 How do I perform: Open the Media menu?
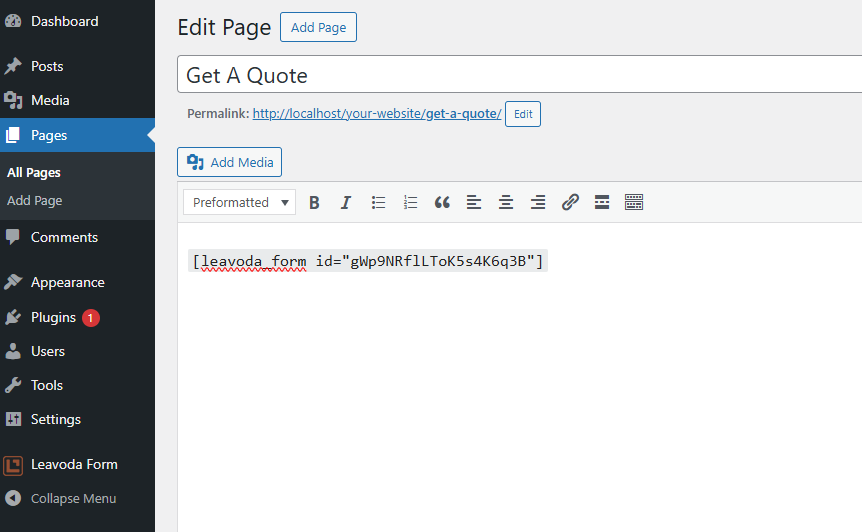[78, 101]
